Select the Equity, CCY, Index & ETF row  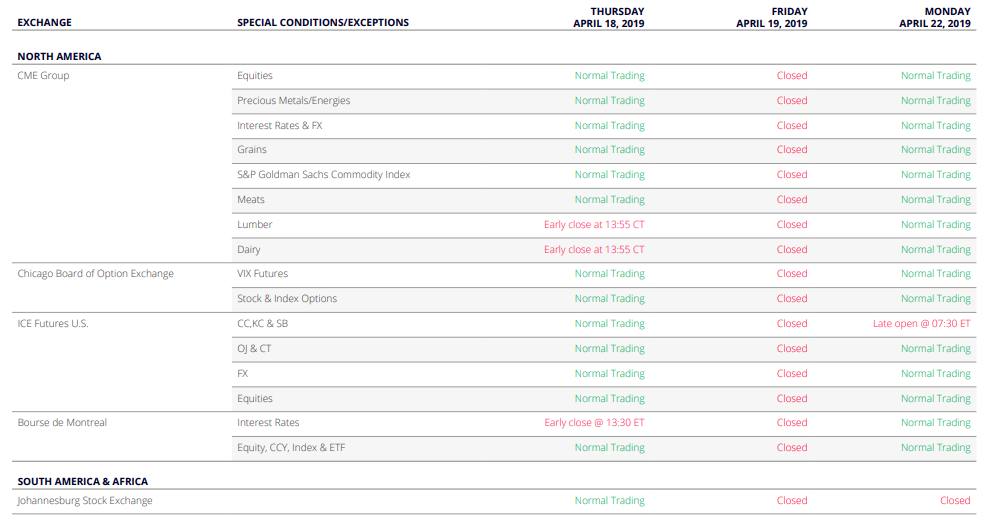point(604,448)
